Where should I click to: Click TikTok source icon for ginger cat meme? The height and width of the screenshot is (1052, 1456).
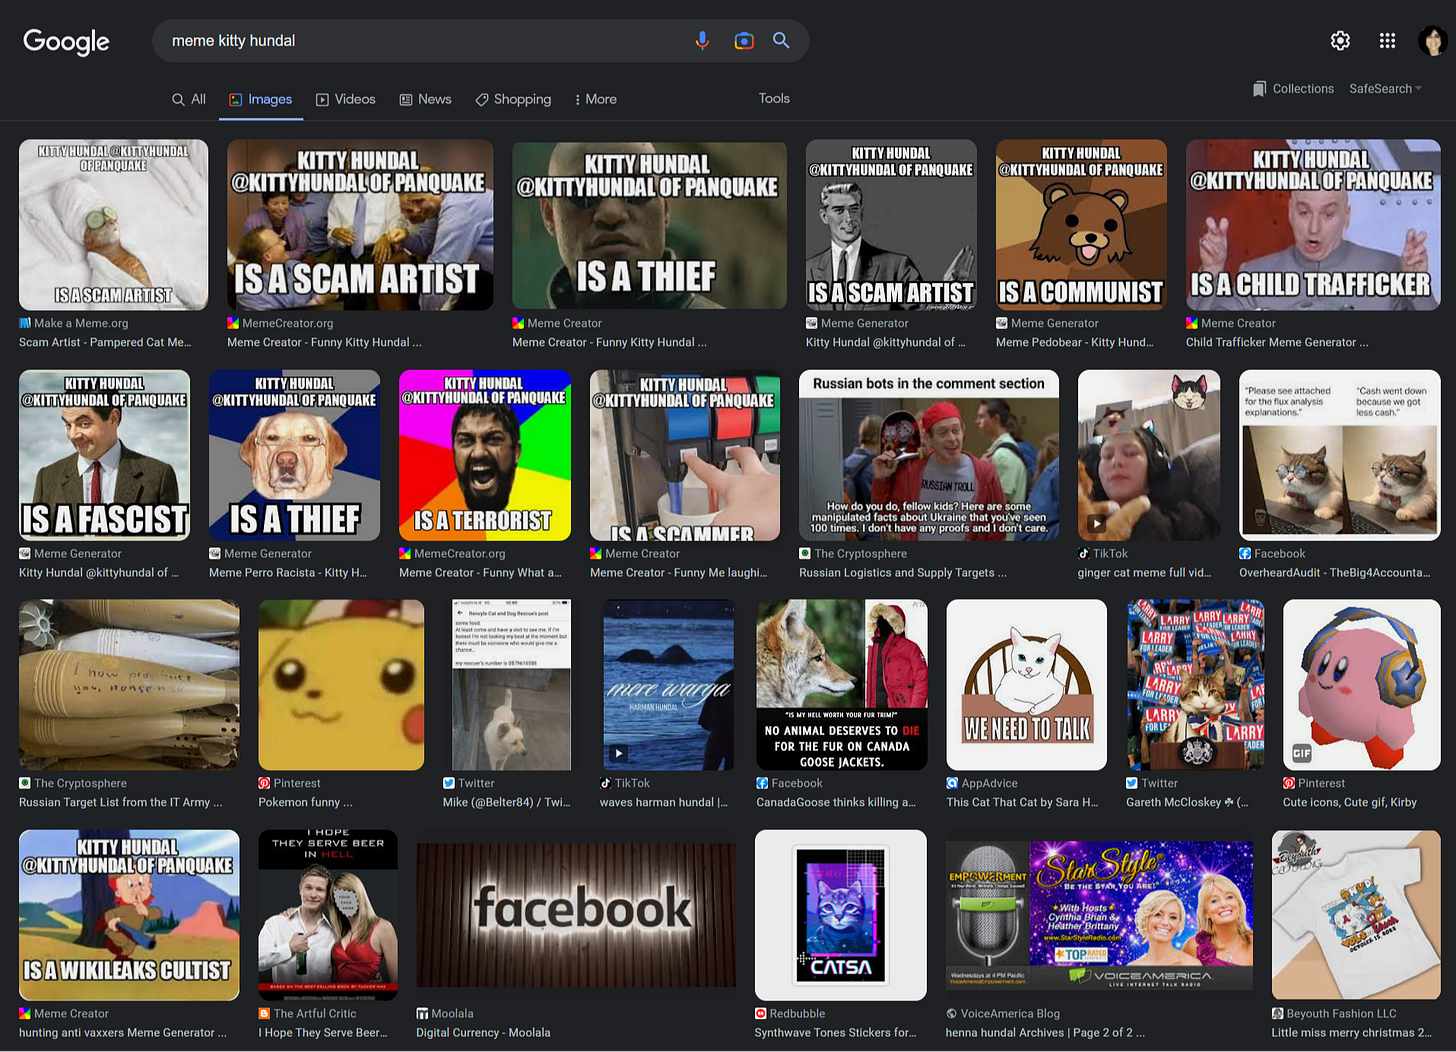1084,553
